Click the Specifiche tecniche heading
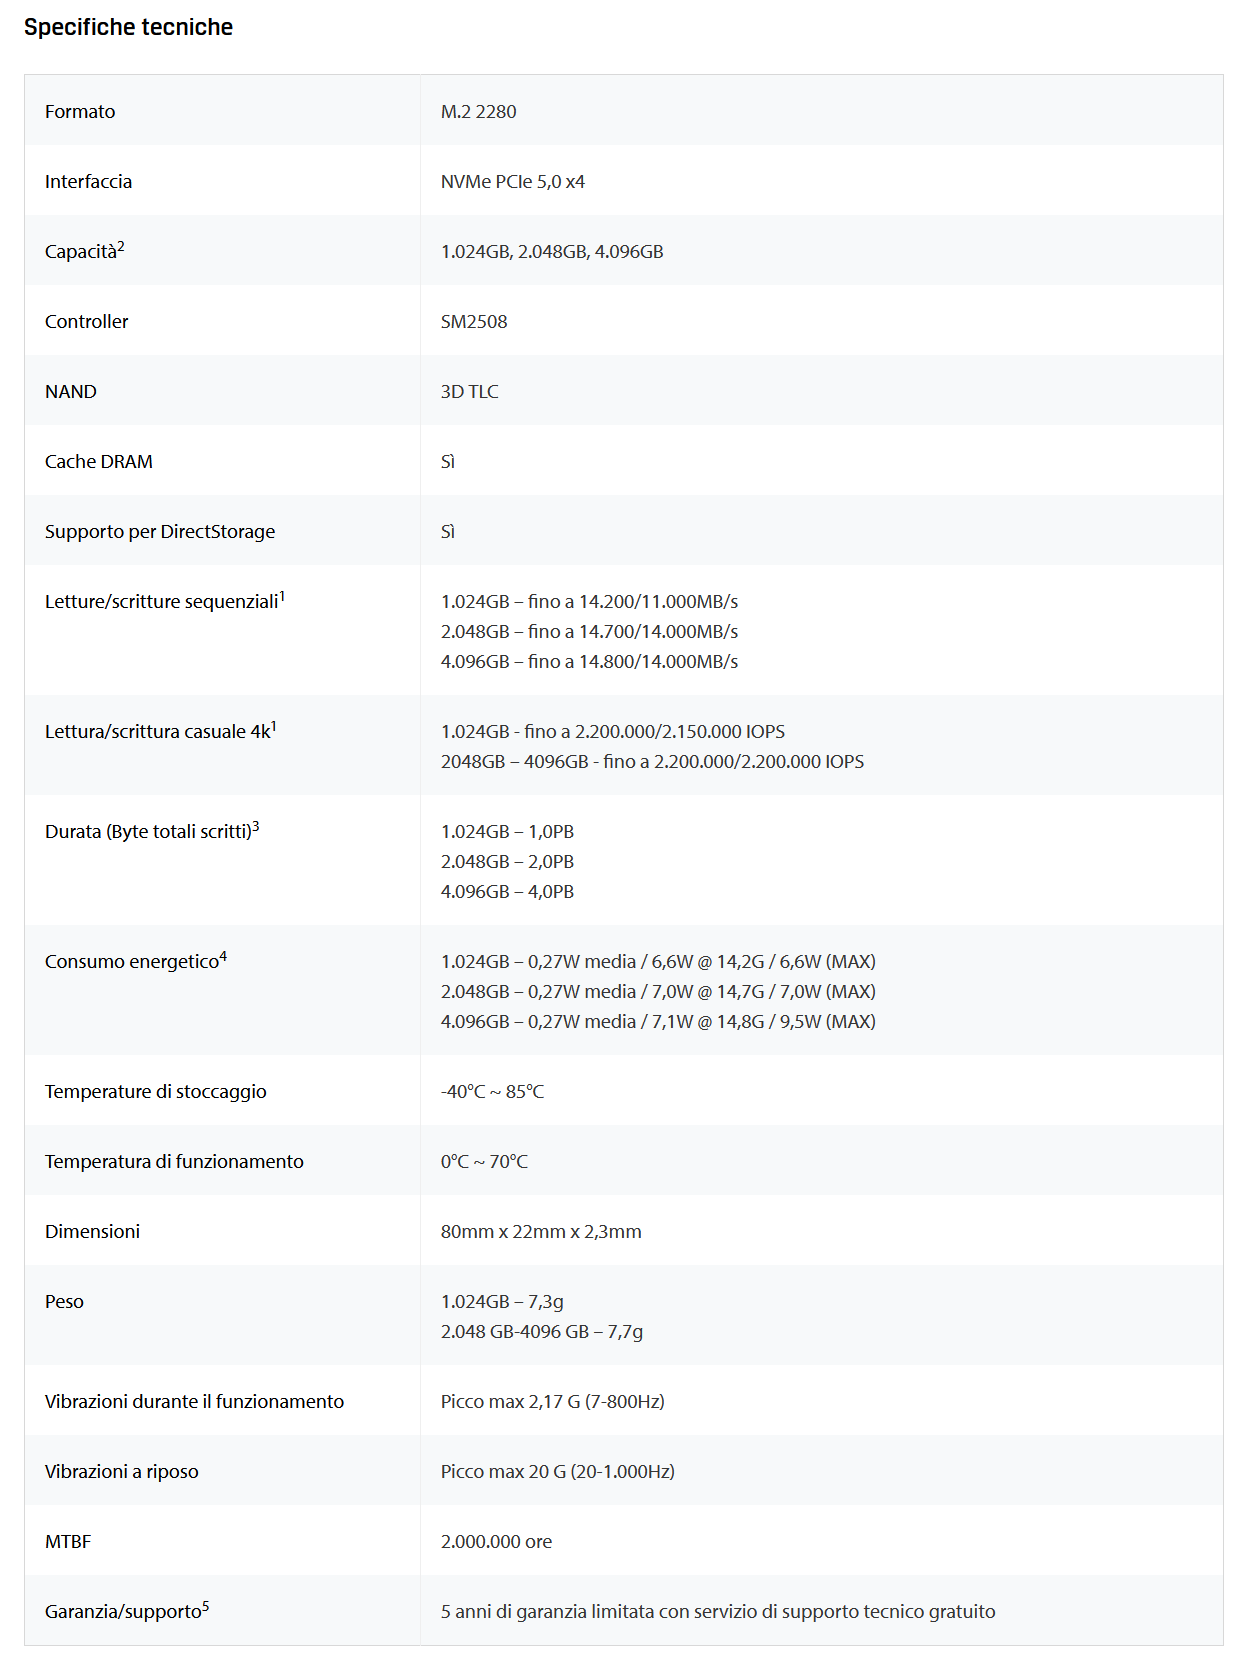The width and height of the screenshot is (1249, 1666). click(128, 27)
